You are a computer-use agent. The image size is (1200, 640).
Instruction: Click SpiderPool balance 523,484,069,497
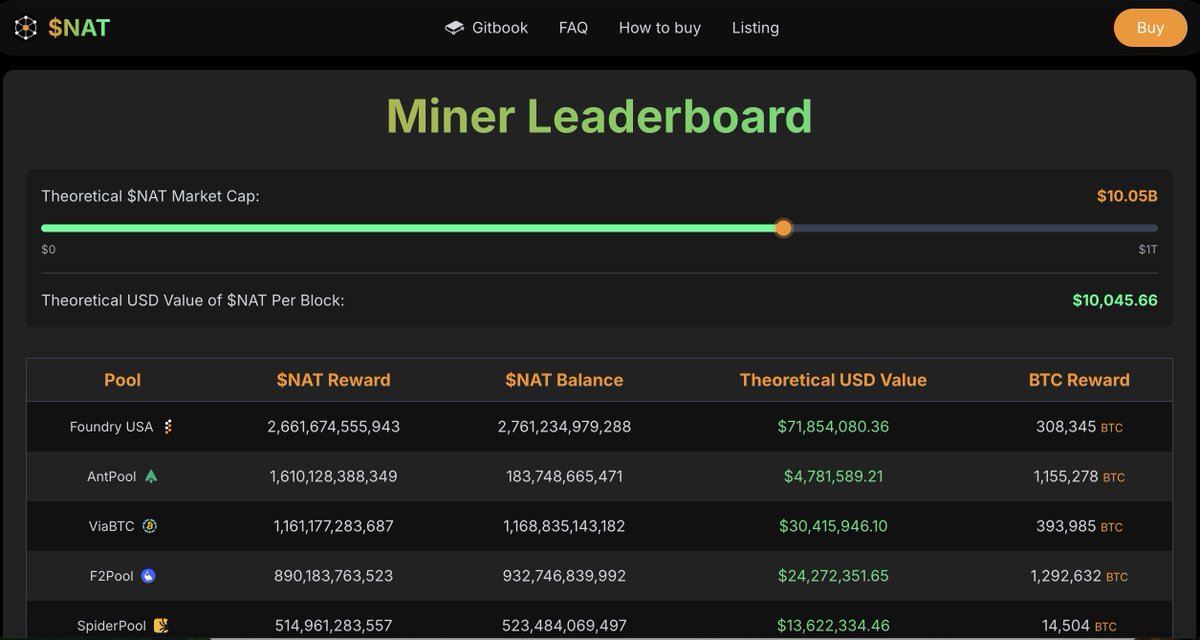pyautogui.click(x=564, y=626)
